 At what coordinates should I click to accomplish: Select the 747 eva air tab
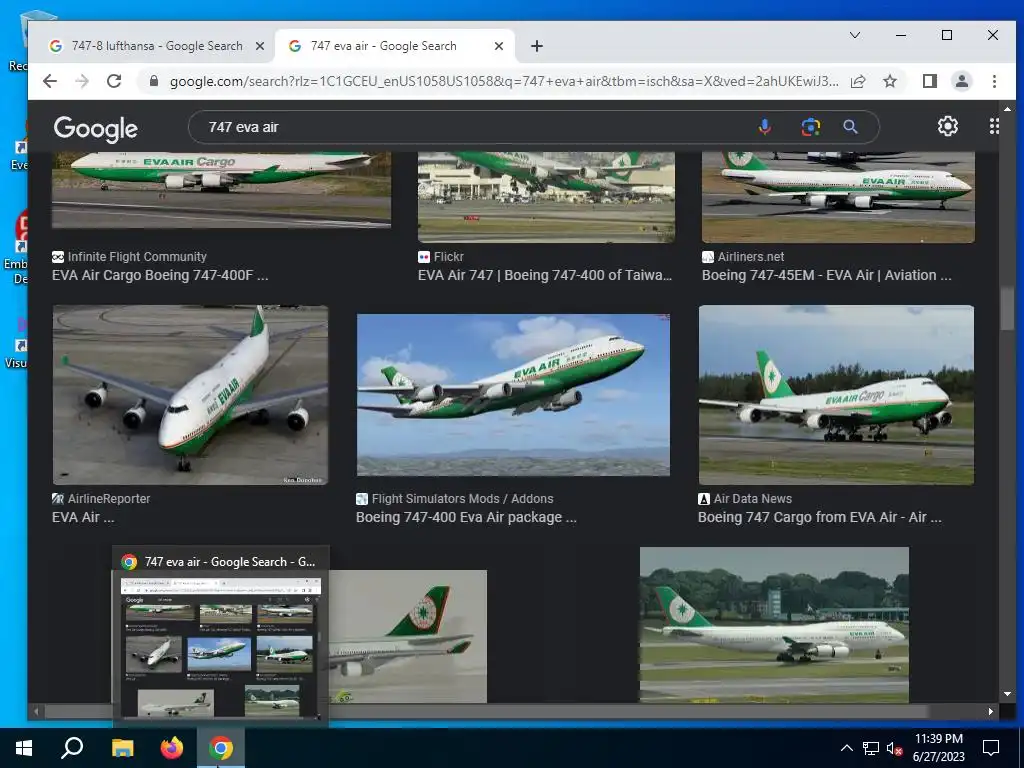coord(394,46)
